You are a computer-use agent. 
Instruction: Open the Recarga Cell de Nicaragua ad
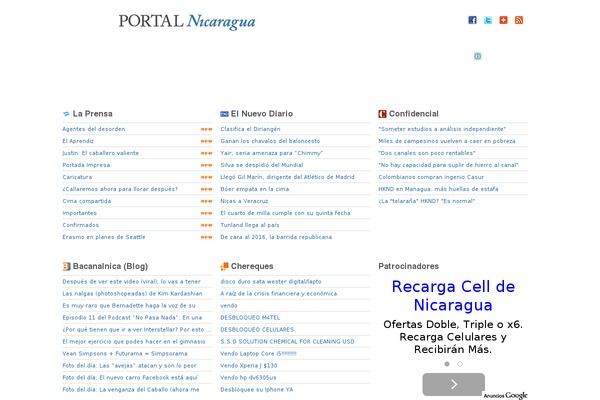pyautogui.click(x=453, y=296)
